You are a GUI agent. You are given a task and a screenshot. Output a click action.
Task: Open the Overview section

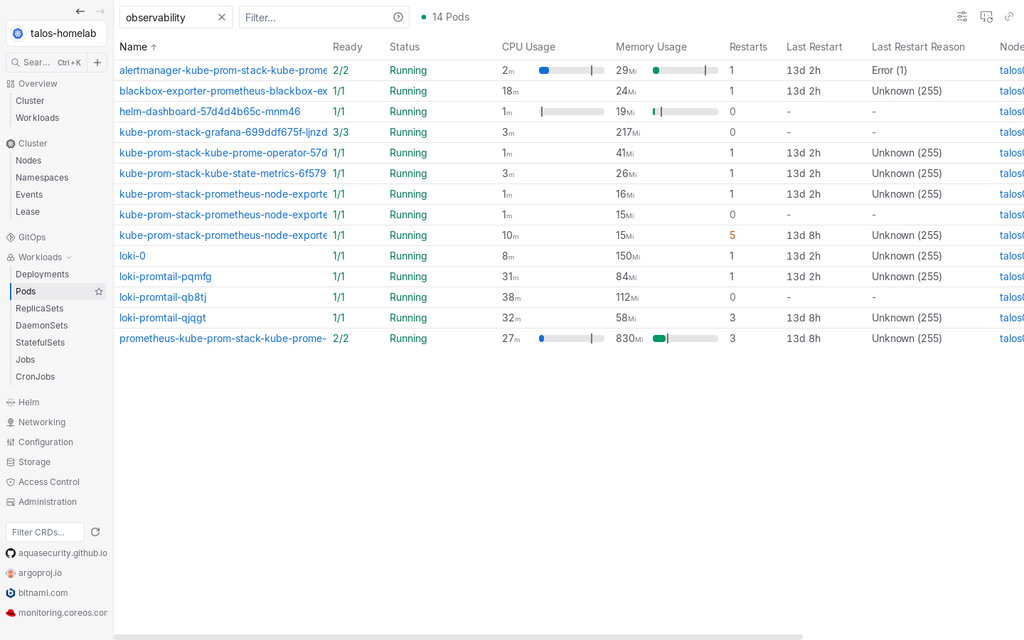37,84
